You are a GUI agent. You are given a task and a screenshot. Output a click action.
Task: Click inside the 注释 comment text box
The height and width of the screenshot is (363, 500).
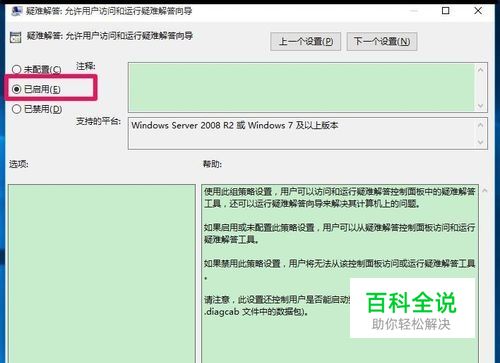301,87
